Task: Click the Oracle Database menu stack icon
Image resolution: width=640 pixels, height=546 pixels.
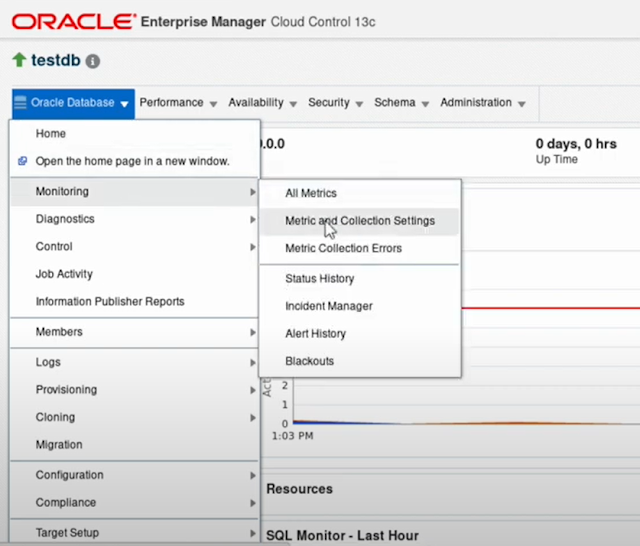Action: pos(20,102)
